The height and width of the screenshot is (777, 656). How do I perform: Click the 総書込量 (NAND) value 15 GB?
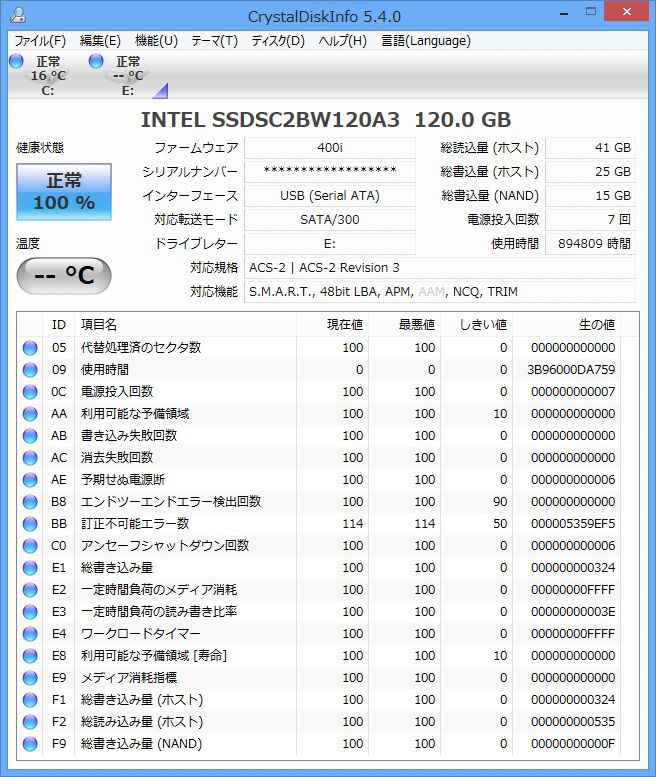click(x=590, y=196)
